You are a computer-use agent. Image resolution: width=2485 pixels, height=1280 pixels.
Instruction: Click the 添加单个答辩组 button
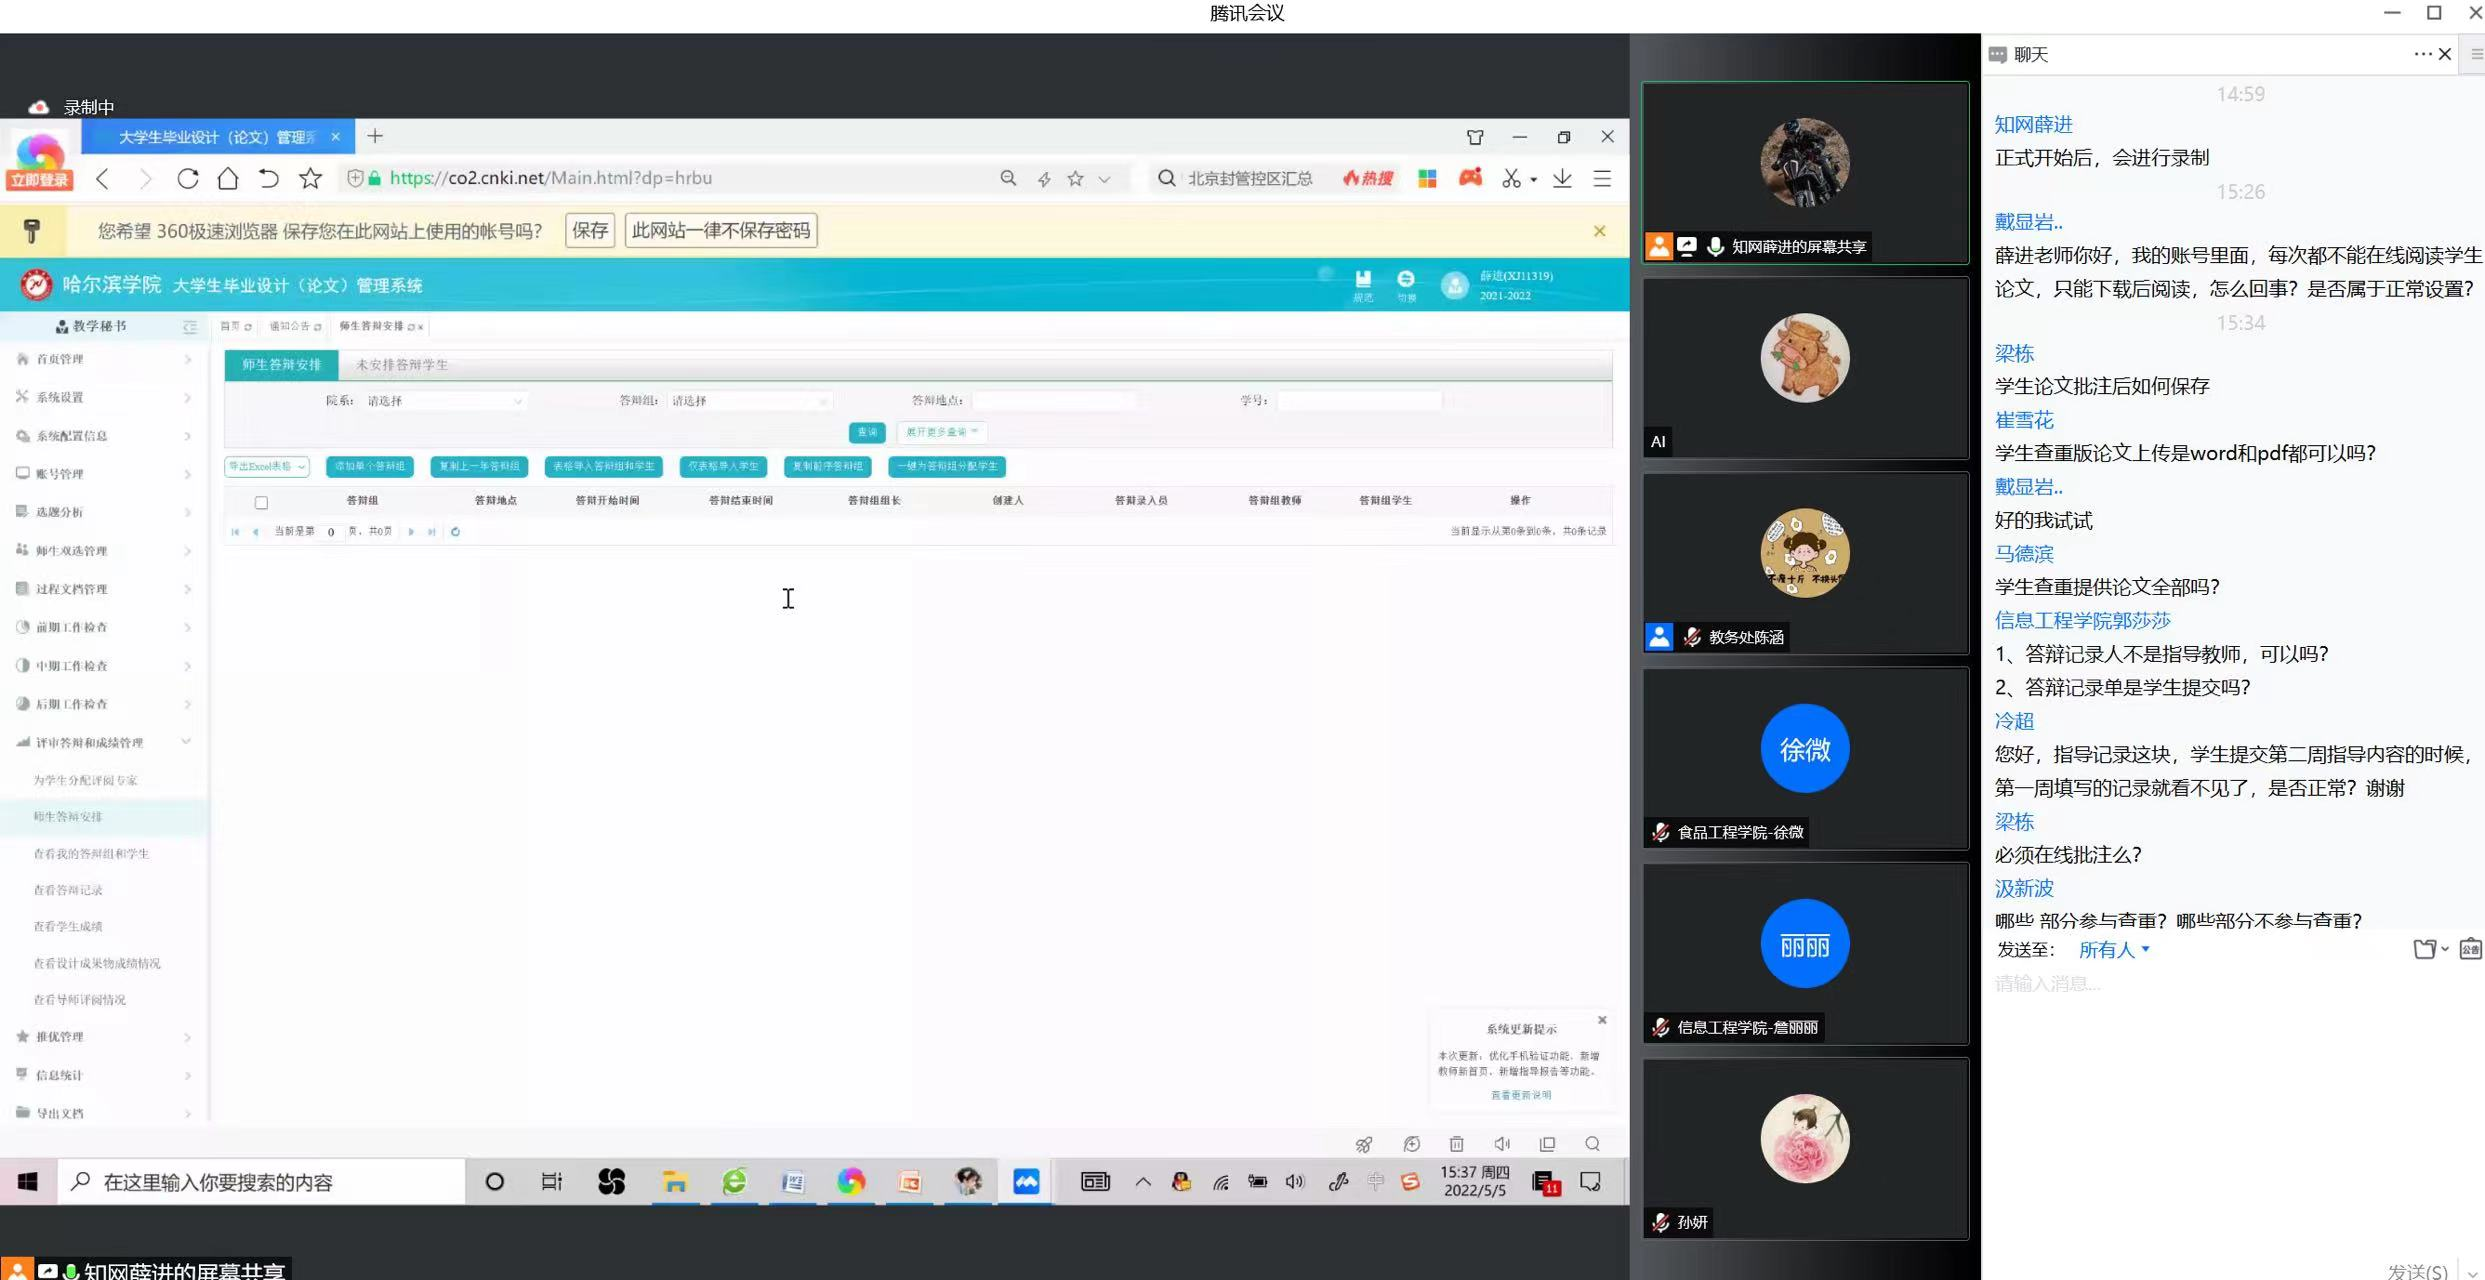point(370,467)
